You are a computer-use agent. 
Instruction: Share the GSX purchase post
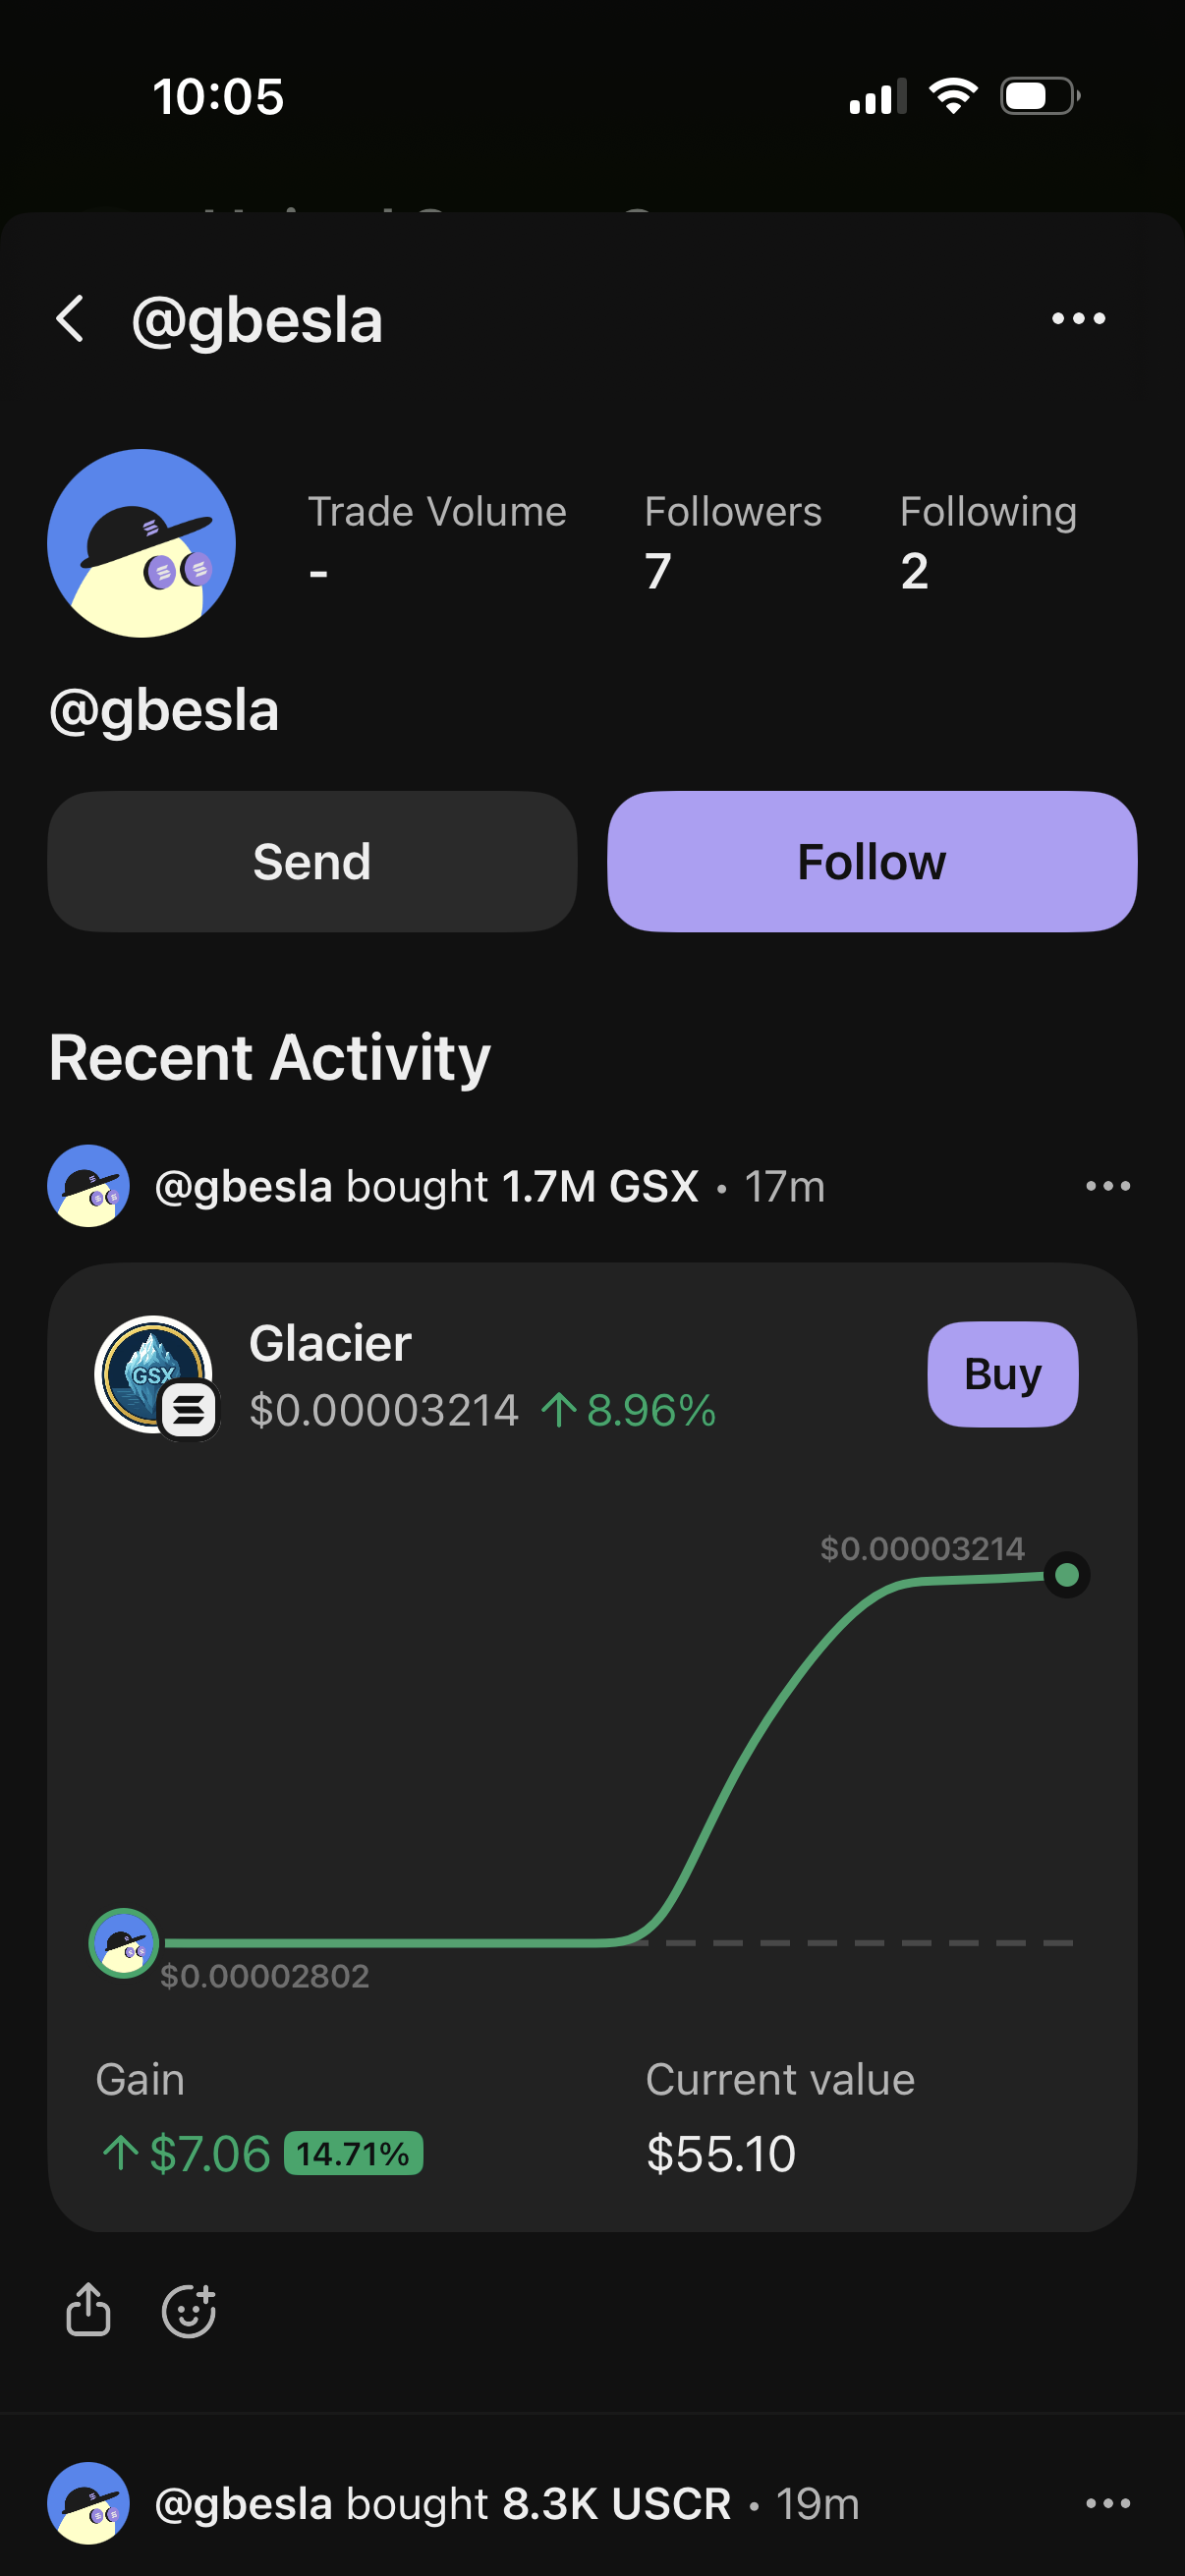[x=88, y=2310]
